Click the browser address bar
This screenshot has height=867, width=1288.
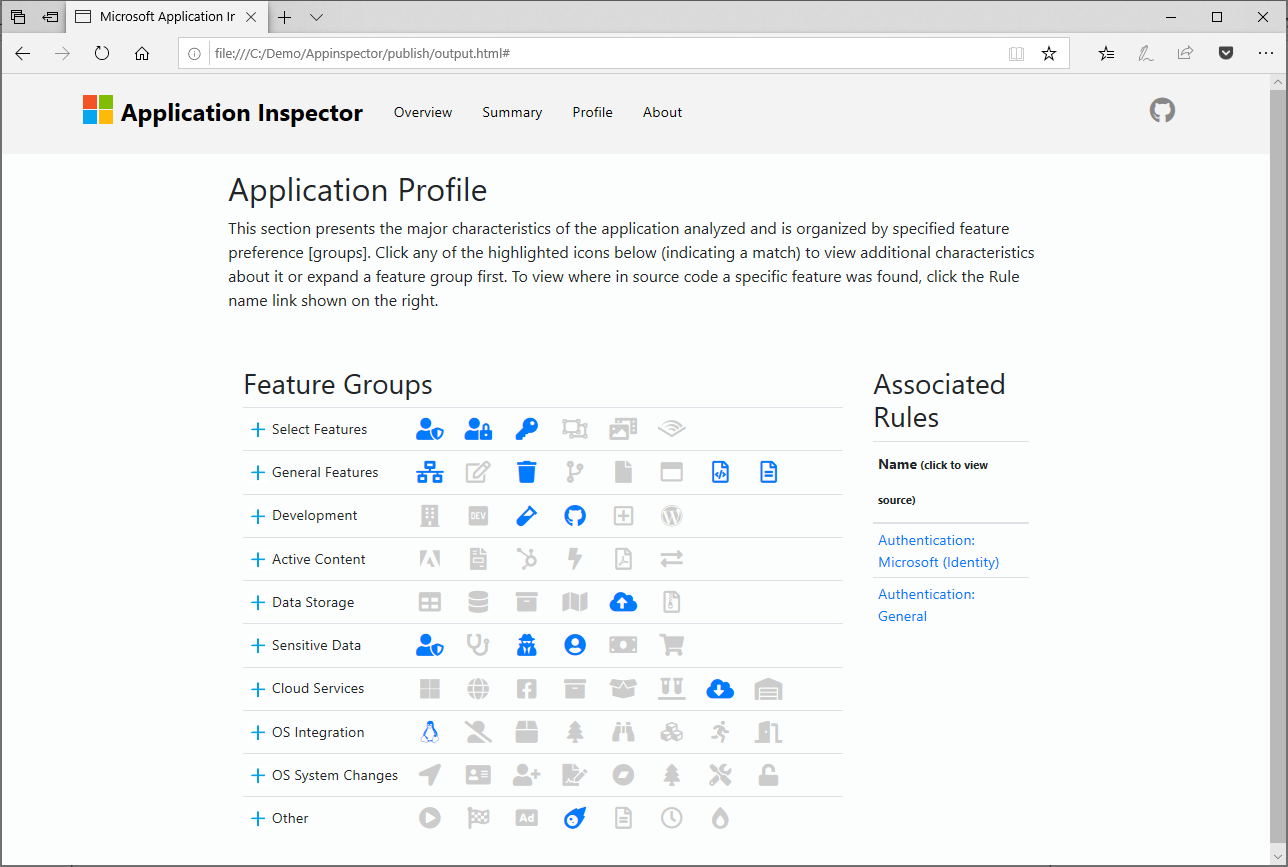tap(600, 53)
